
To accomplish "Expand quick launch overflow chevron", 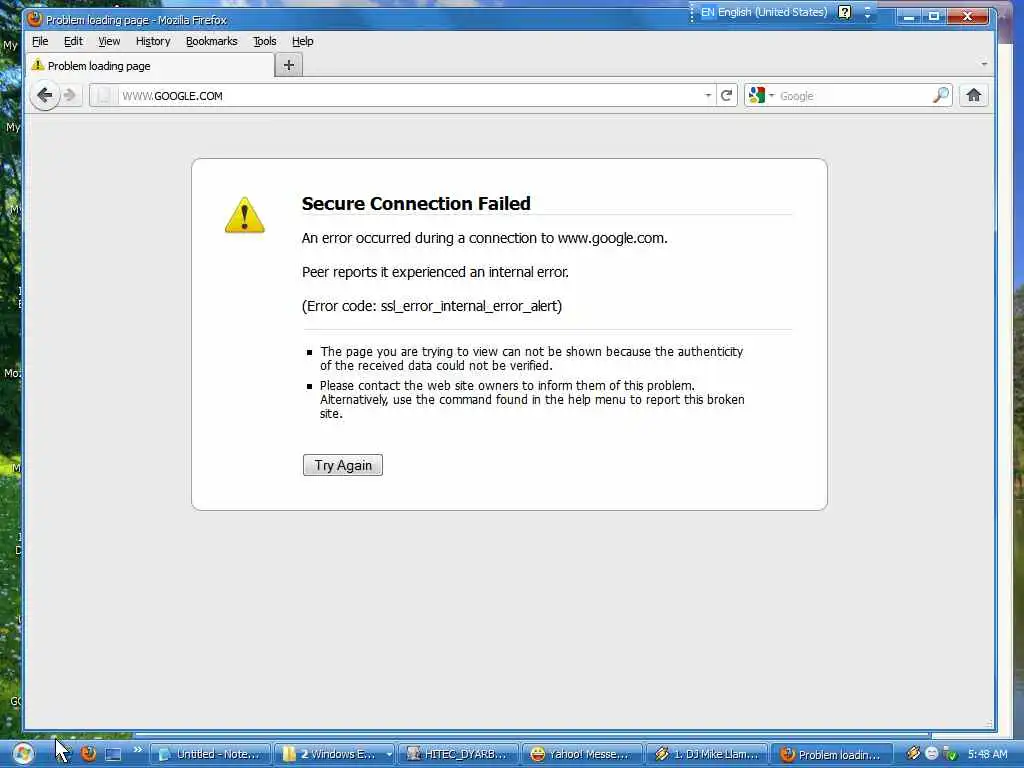I will [x=138, y=750].
